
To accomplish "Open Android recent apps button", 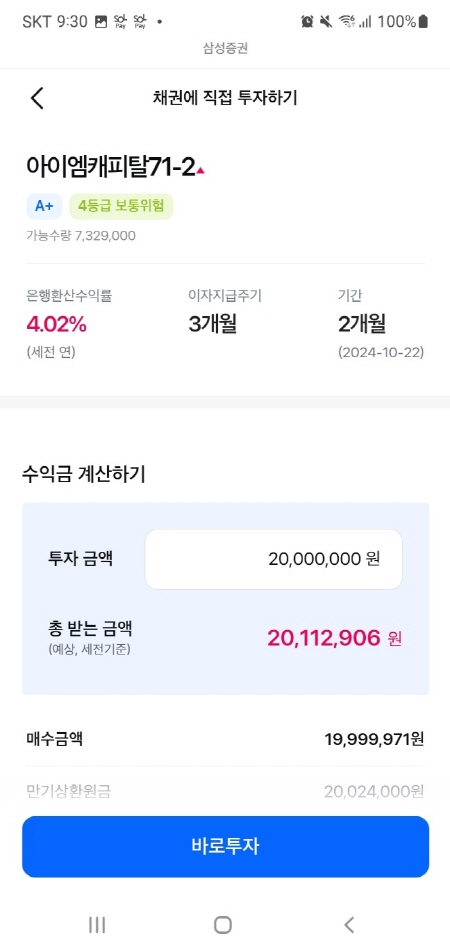I will tap(97, 924).
